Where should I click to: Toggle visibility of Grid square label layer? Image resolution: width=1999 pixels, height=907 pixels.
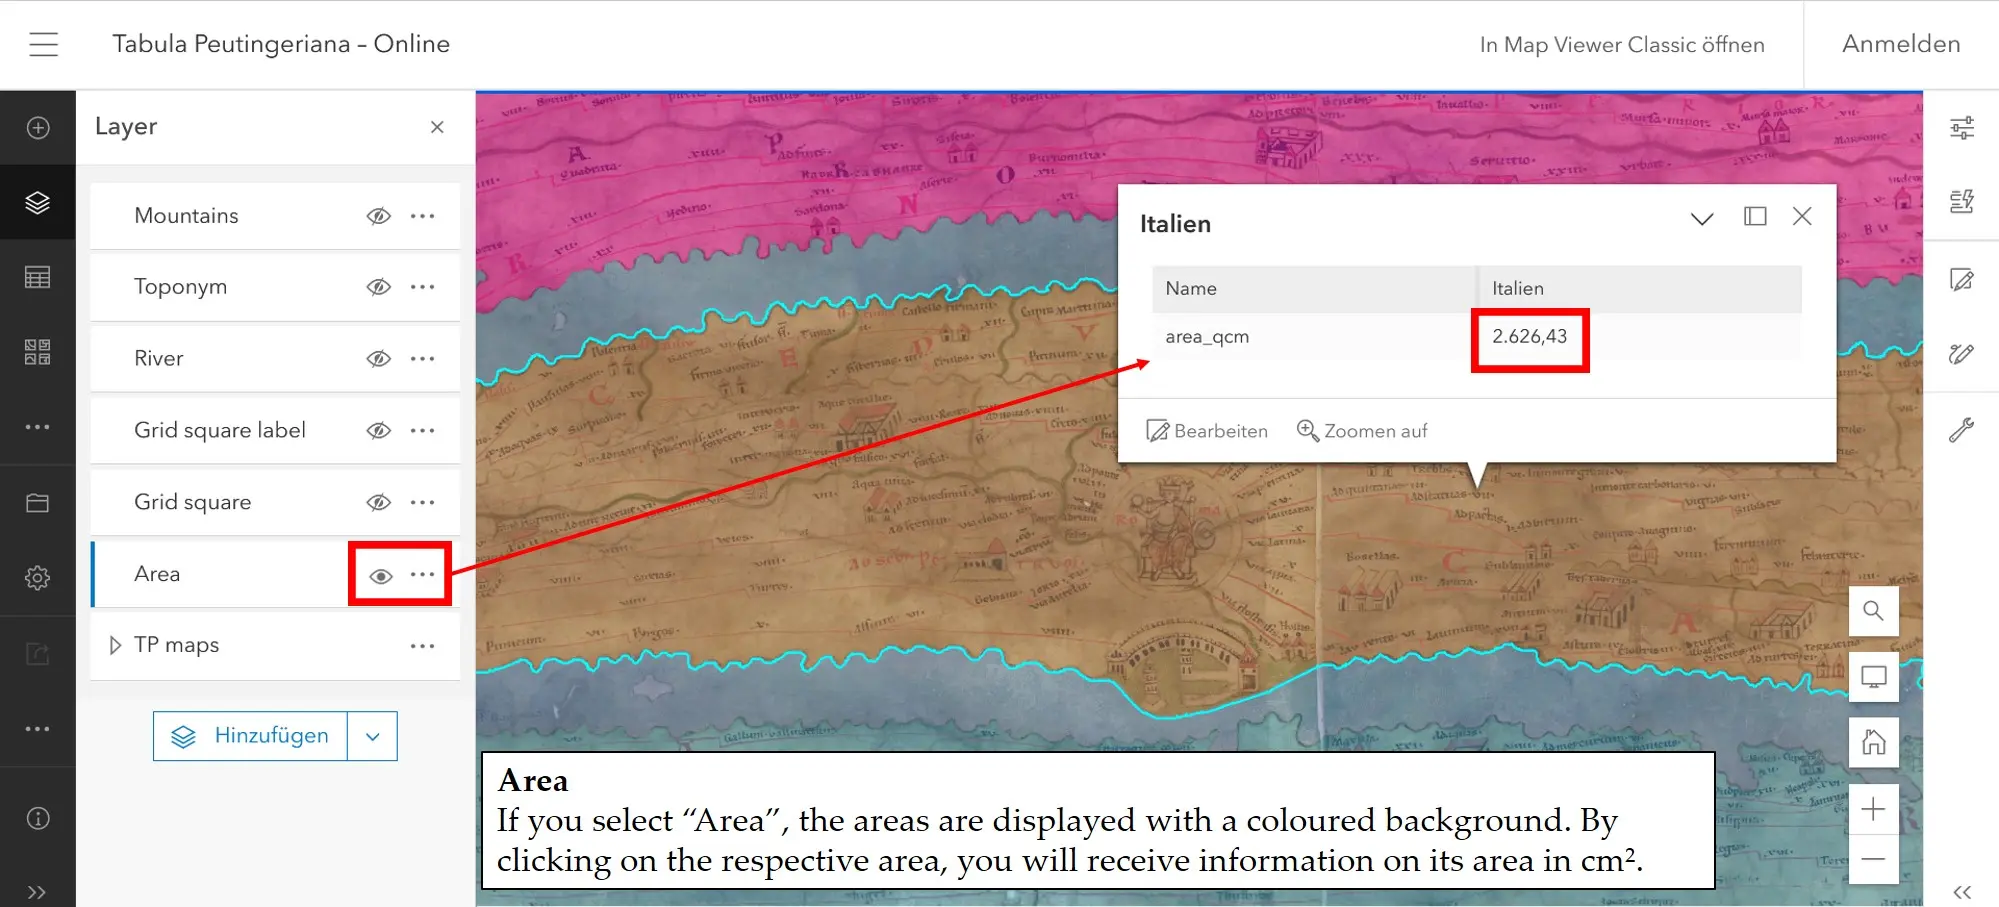click(378, 430)
